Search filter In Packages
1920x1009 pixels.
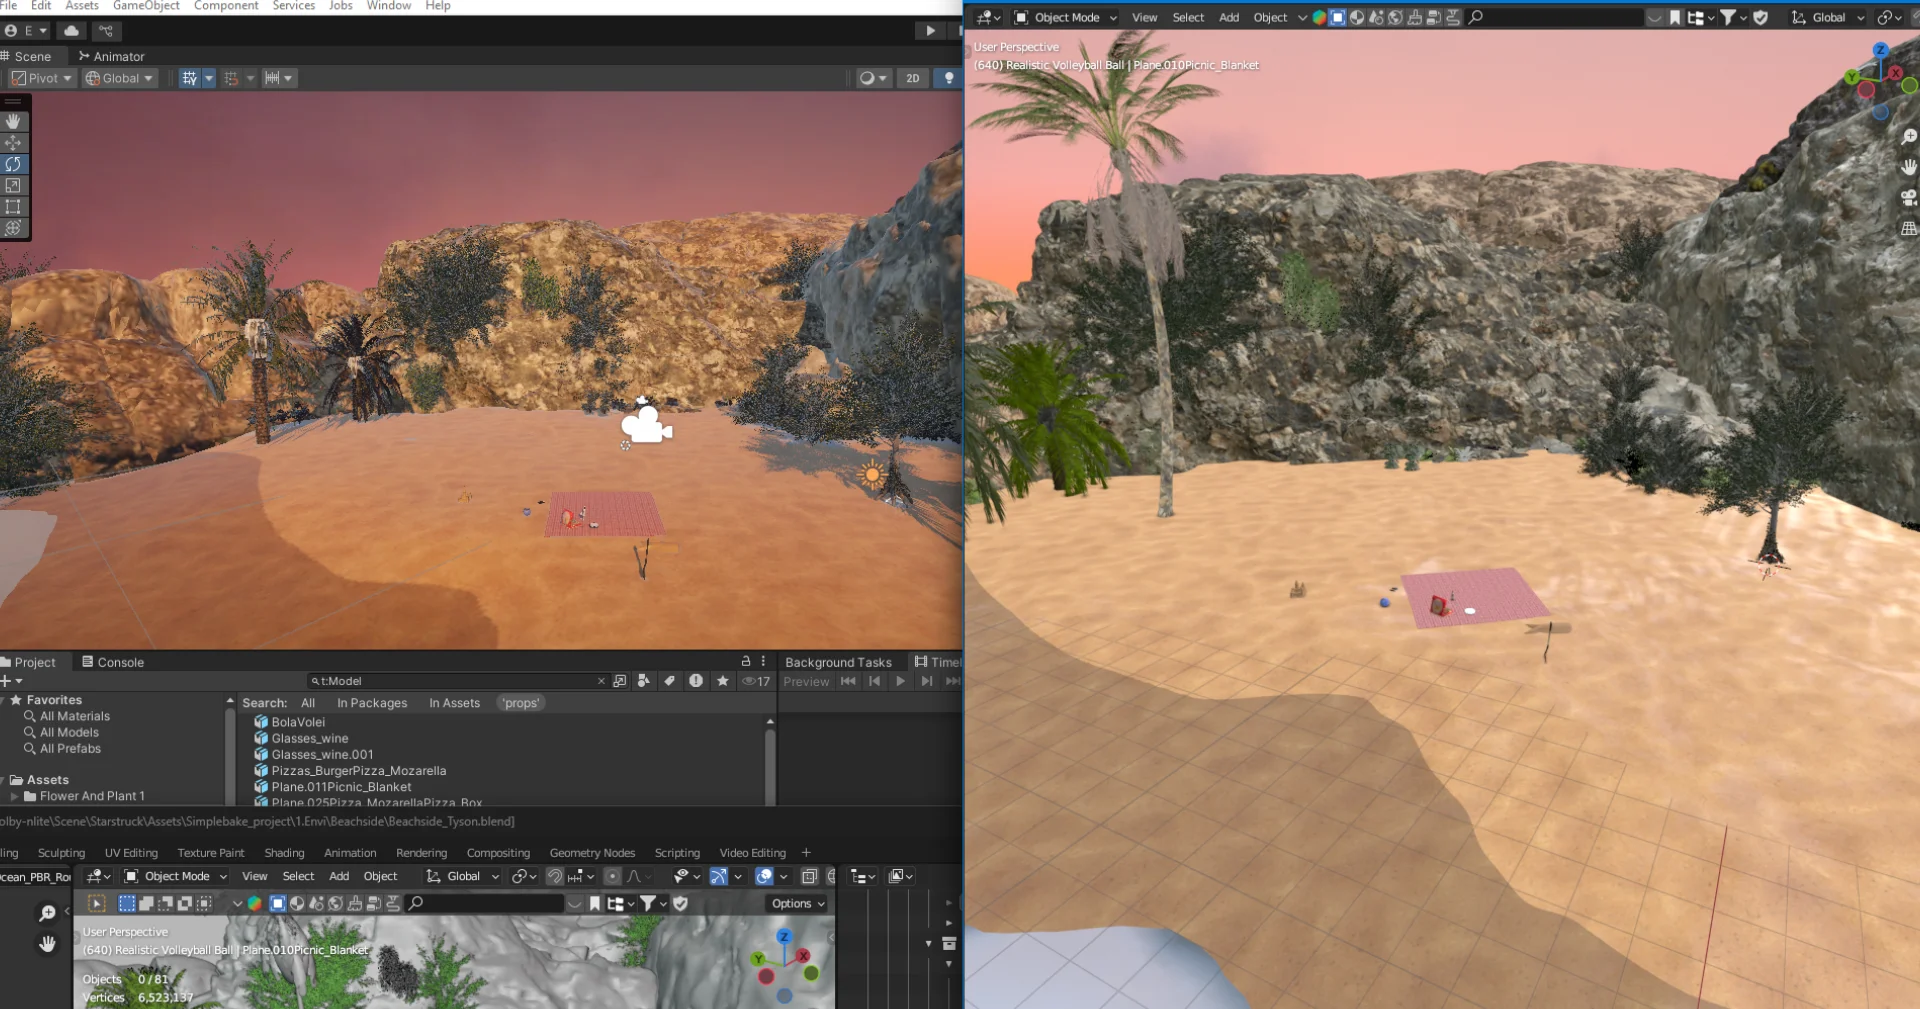372,703
